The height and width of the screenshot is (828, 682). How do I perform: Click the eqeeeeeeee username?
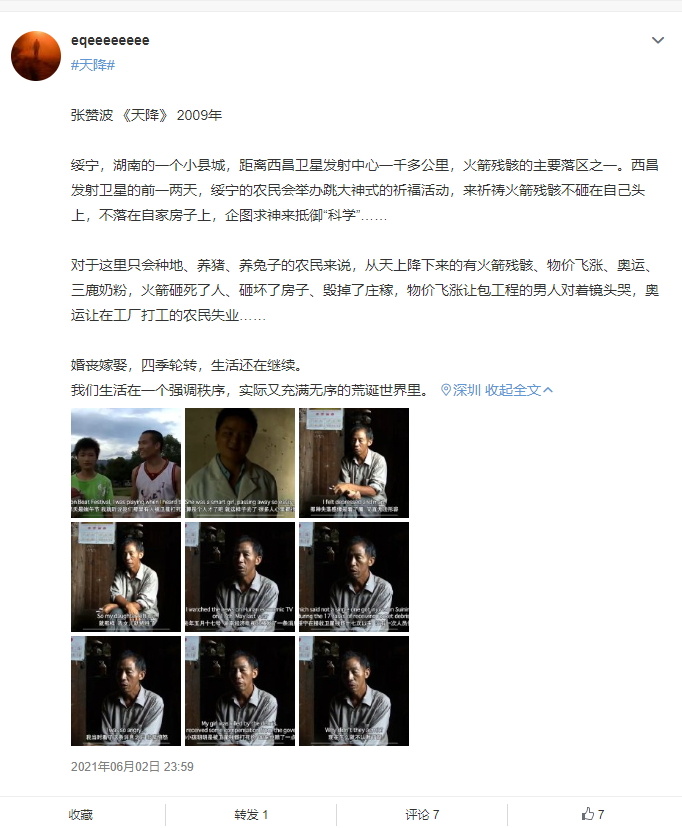110,41
